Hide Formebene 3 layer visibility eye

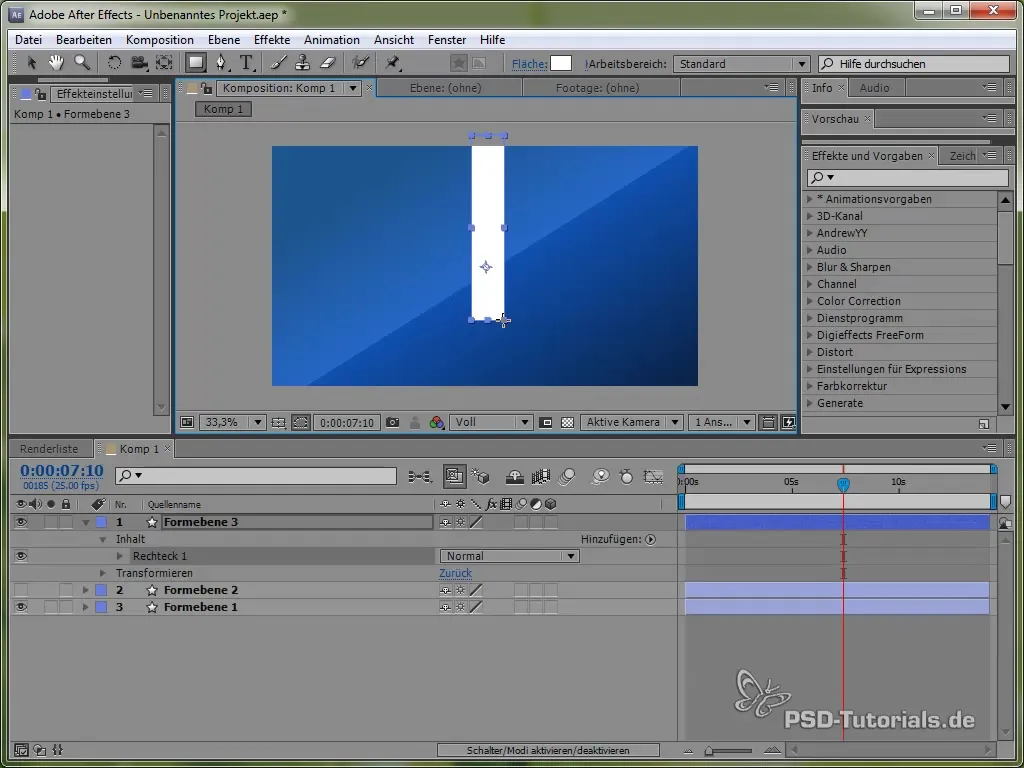pos(21,522)
